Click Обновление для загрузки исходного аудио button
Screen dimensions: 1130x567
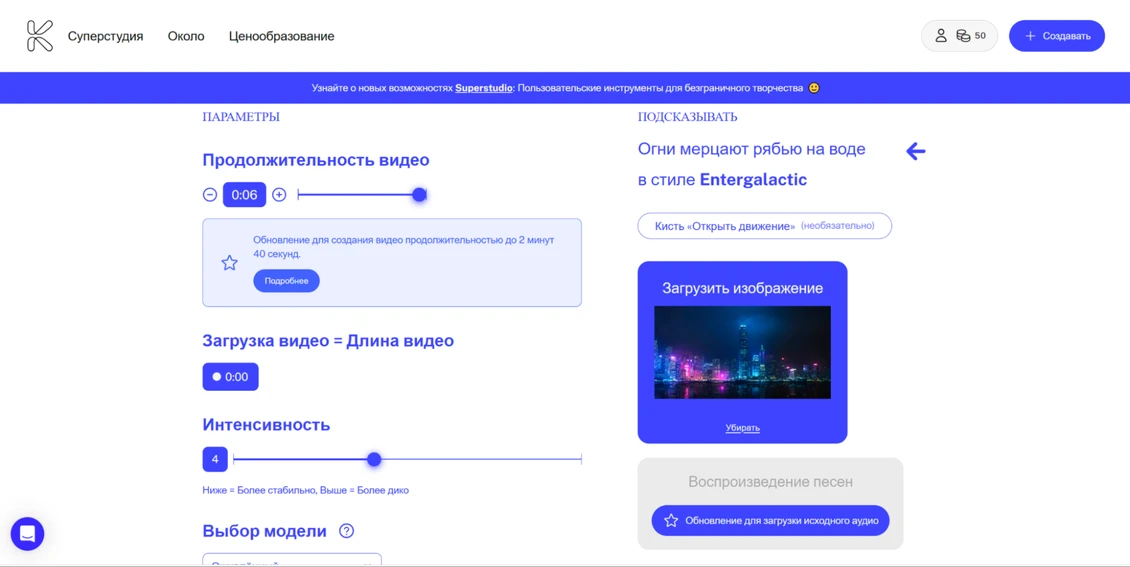coord(770,520)
